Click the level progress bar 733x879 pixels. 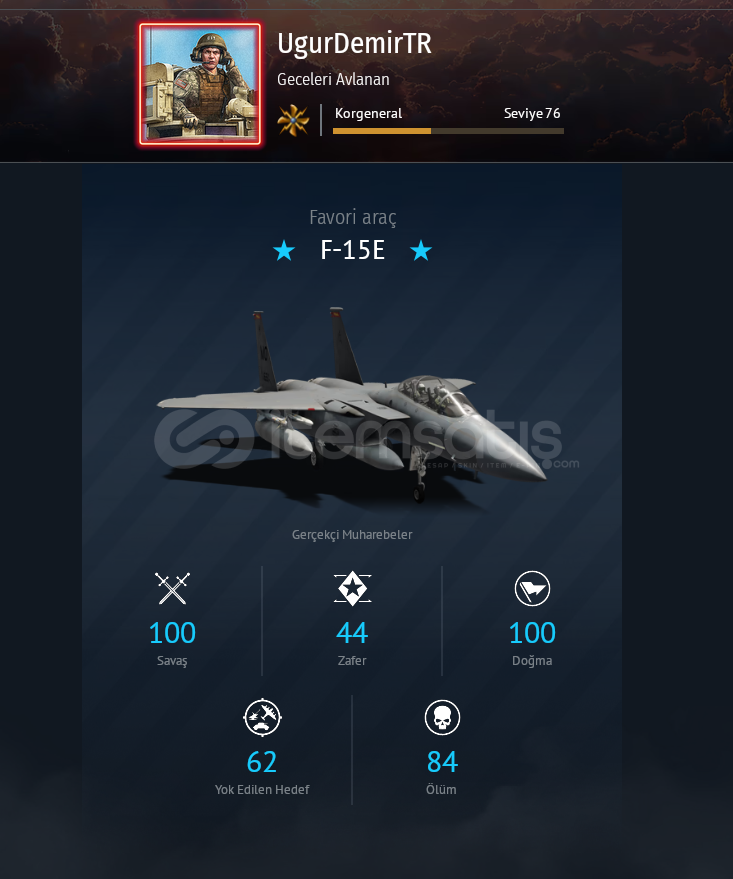tap(448, 131)
